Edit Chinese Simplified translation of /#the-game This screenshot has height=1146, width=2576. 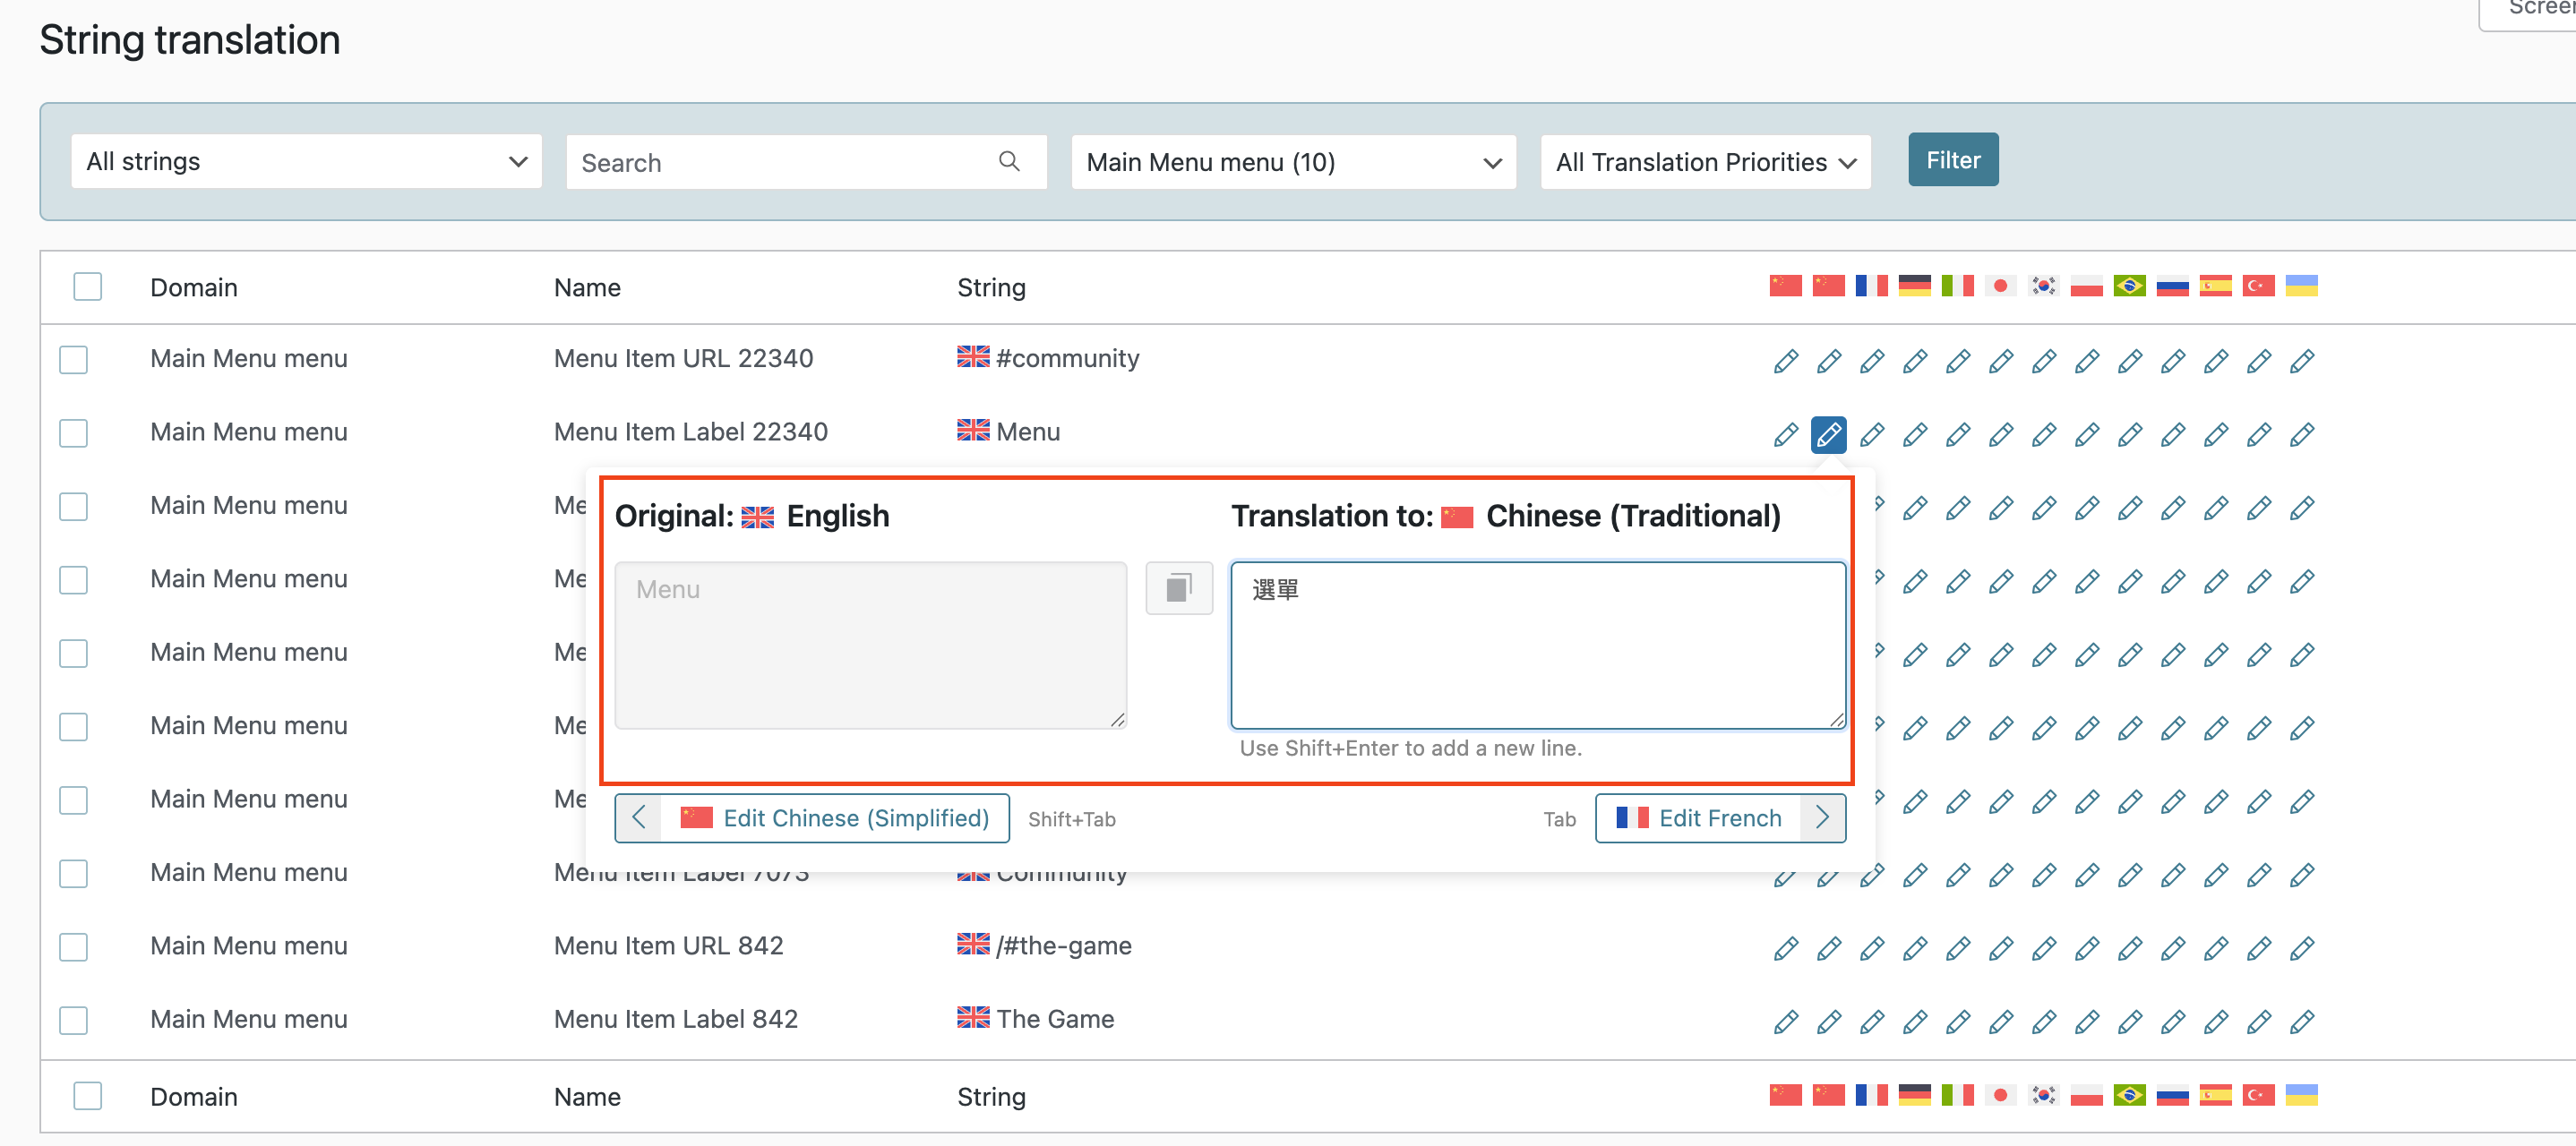pos(1785,947)
